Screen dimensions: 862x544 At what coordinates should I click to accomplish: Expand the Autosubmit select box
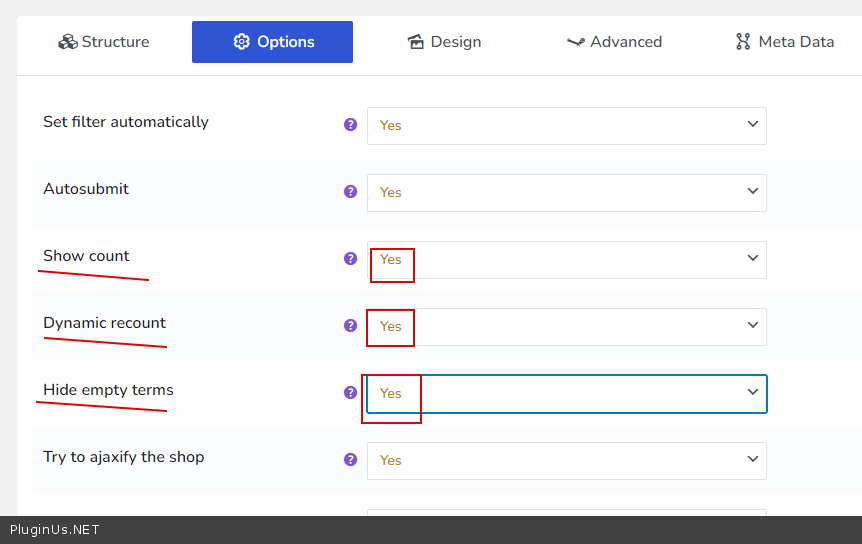(x=566, y=192)
